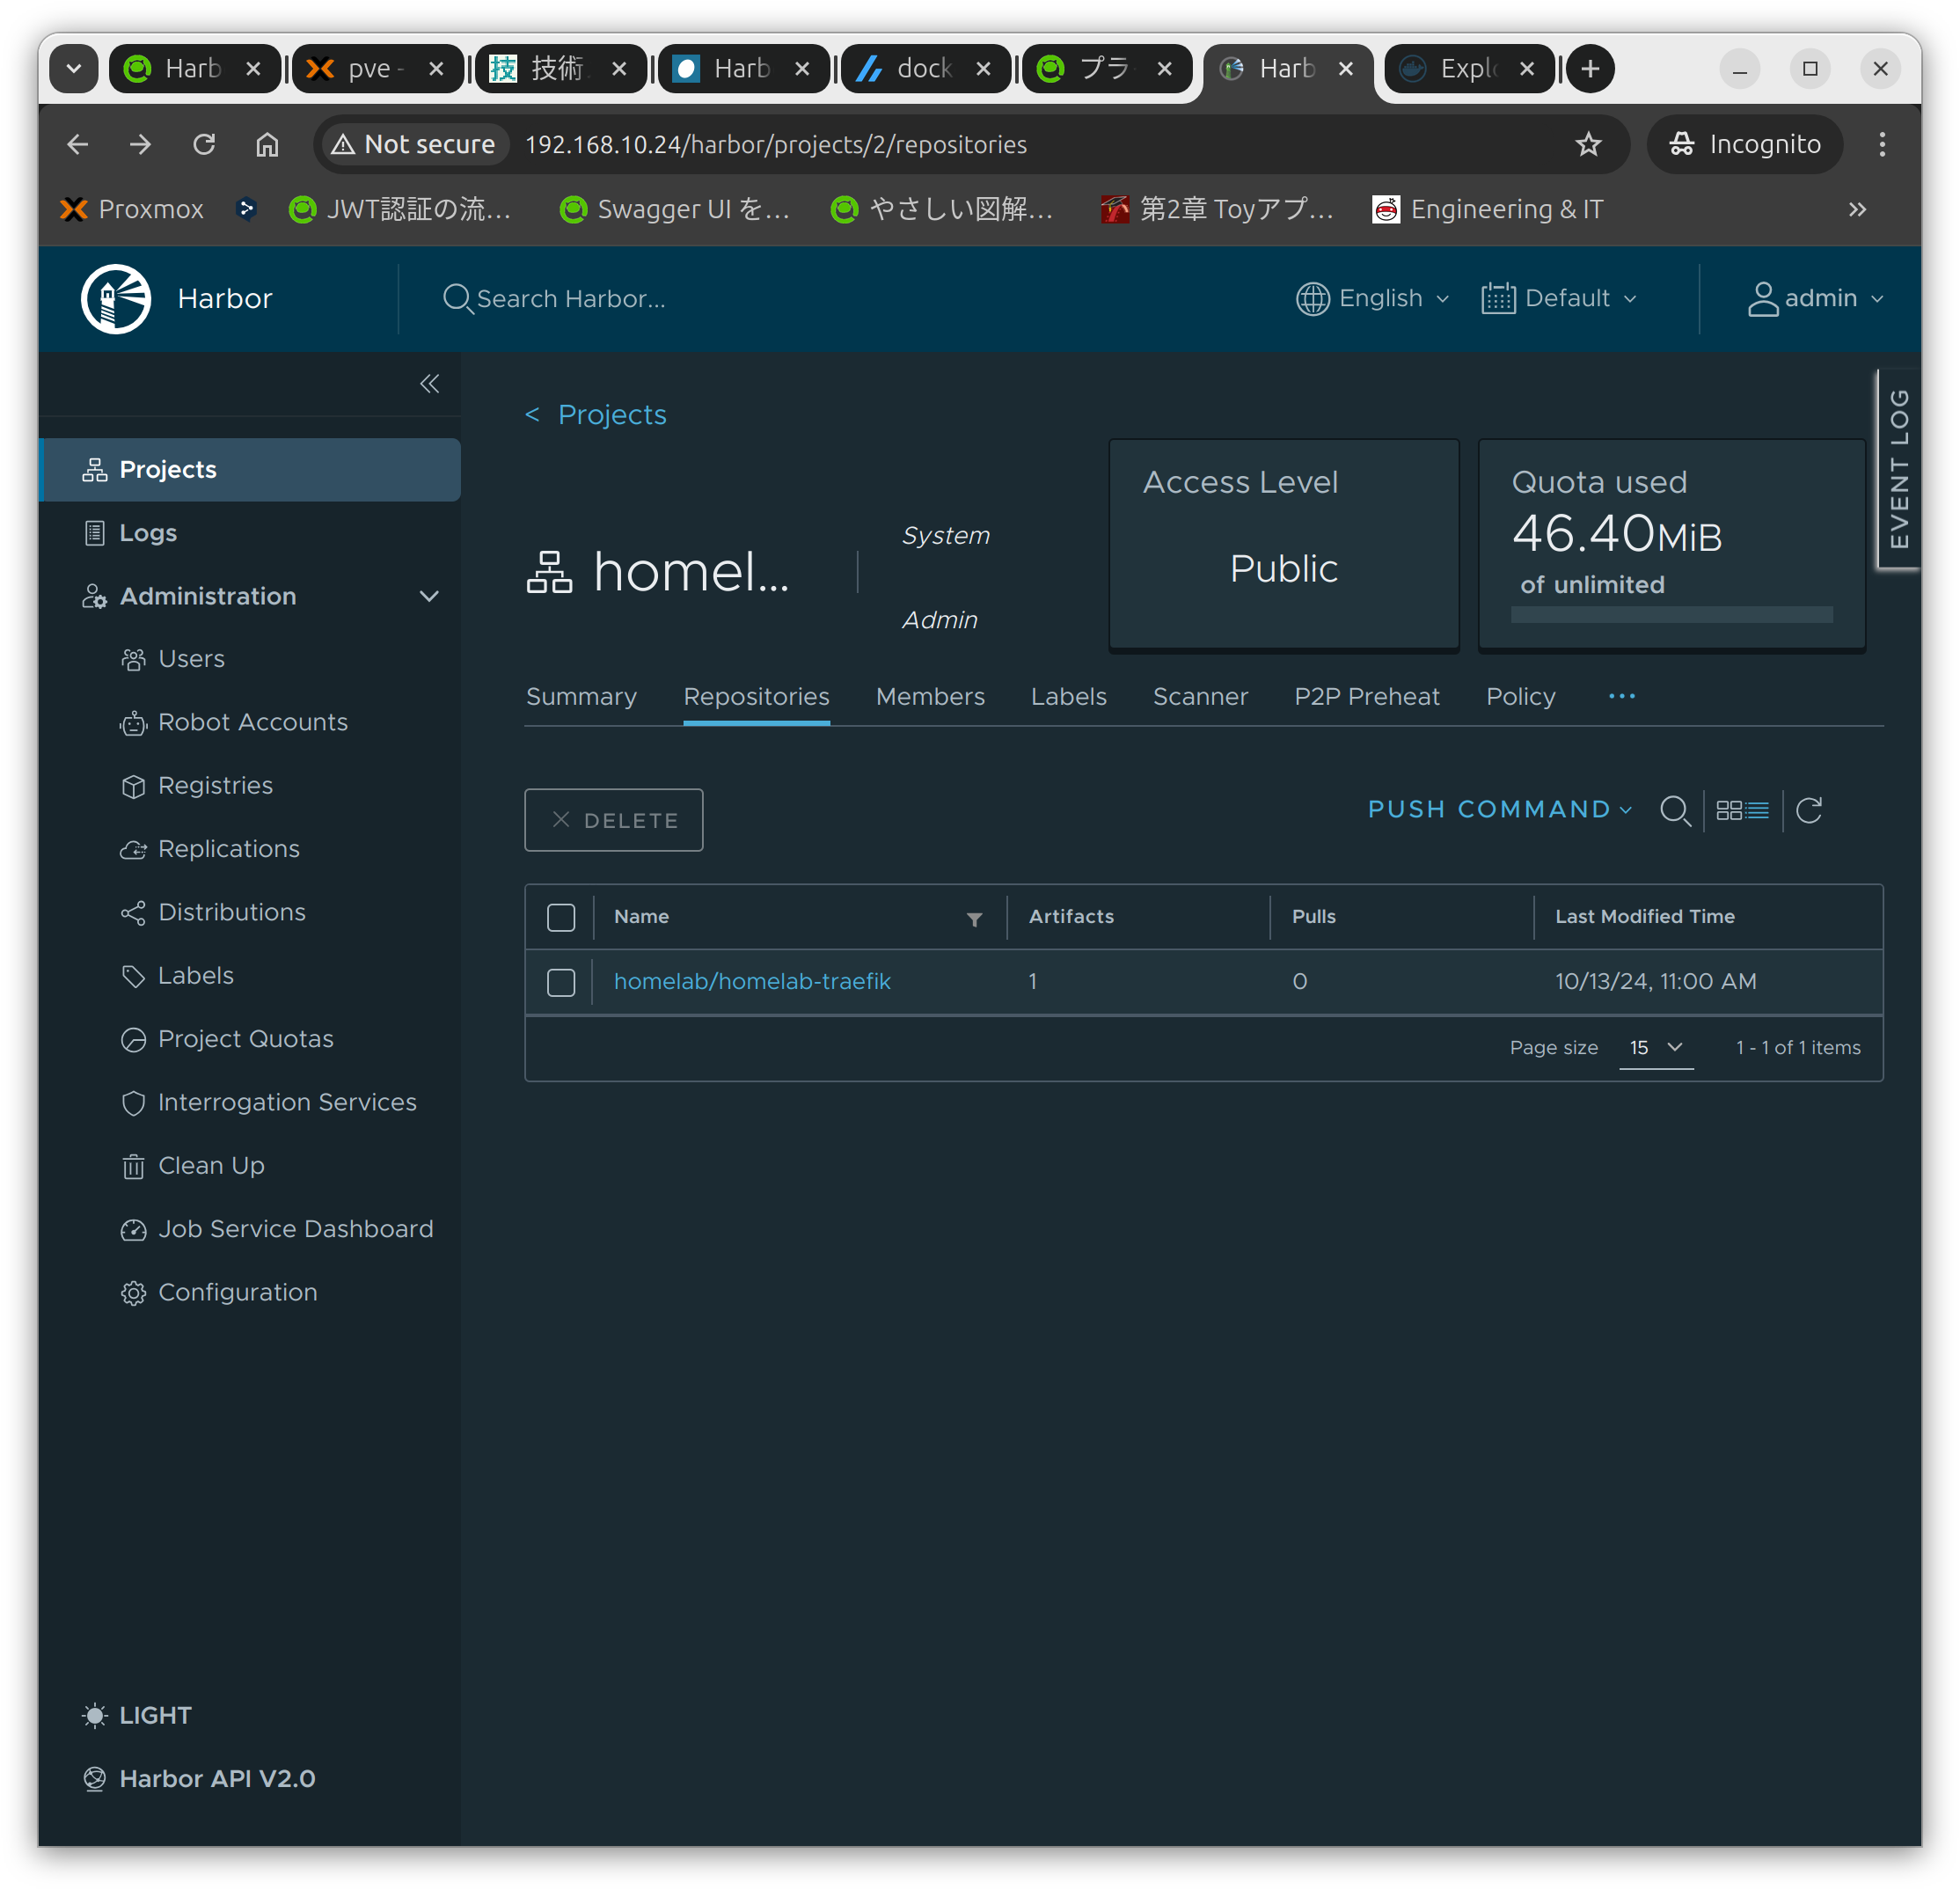
Task: Open the Page size dropdown
Action: click(x=1655, y=1048)
